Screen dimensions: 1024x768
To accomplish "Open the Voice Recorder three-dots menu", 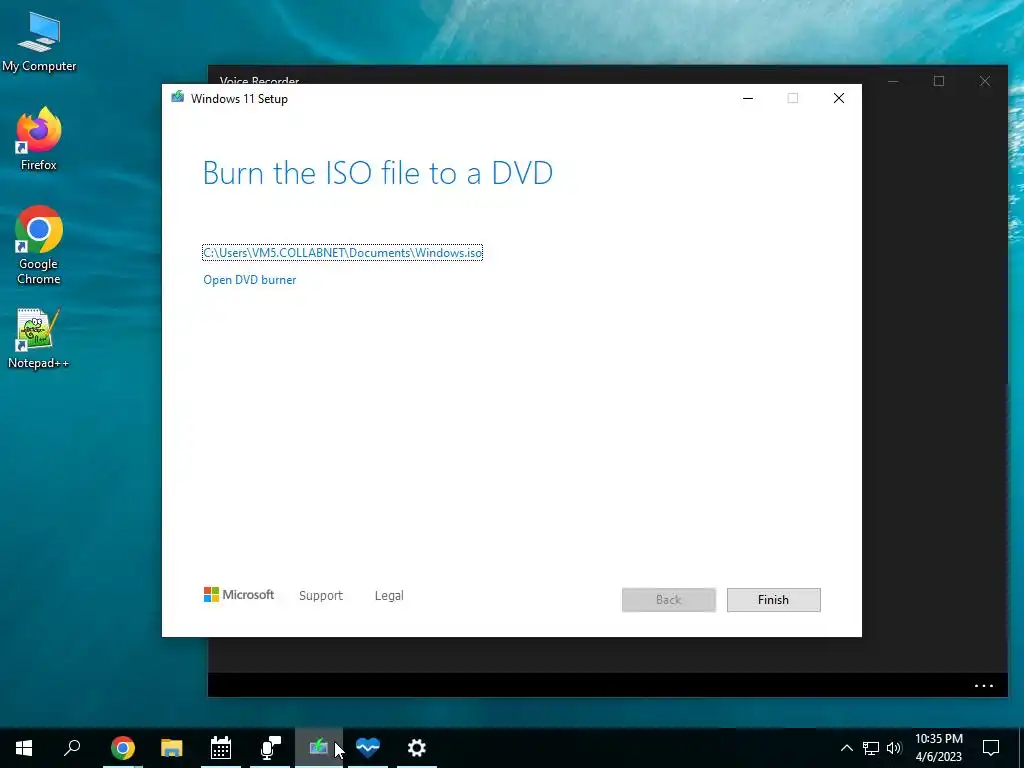I will coord(984,686).
